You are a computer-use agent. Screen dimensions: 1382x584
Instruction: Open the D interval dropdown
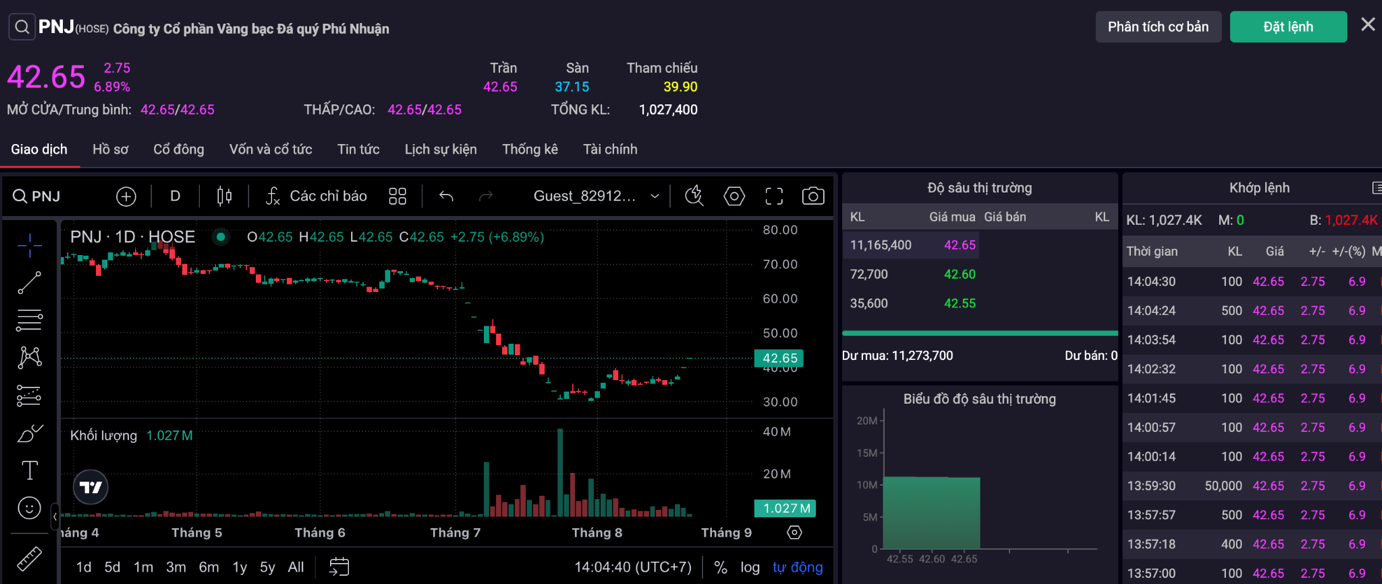[x=175, y=196]
